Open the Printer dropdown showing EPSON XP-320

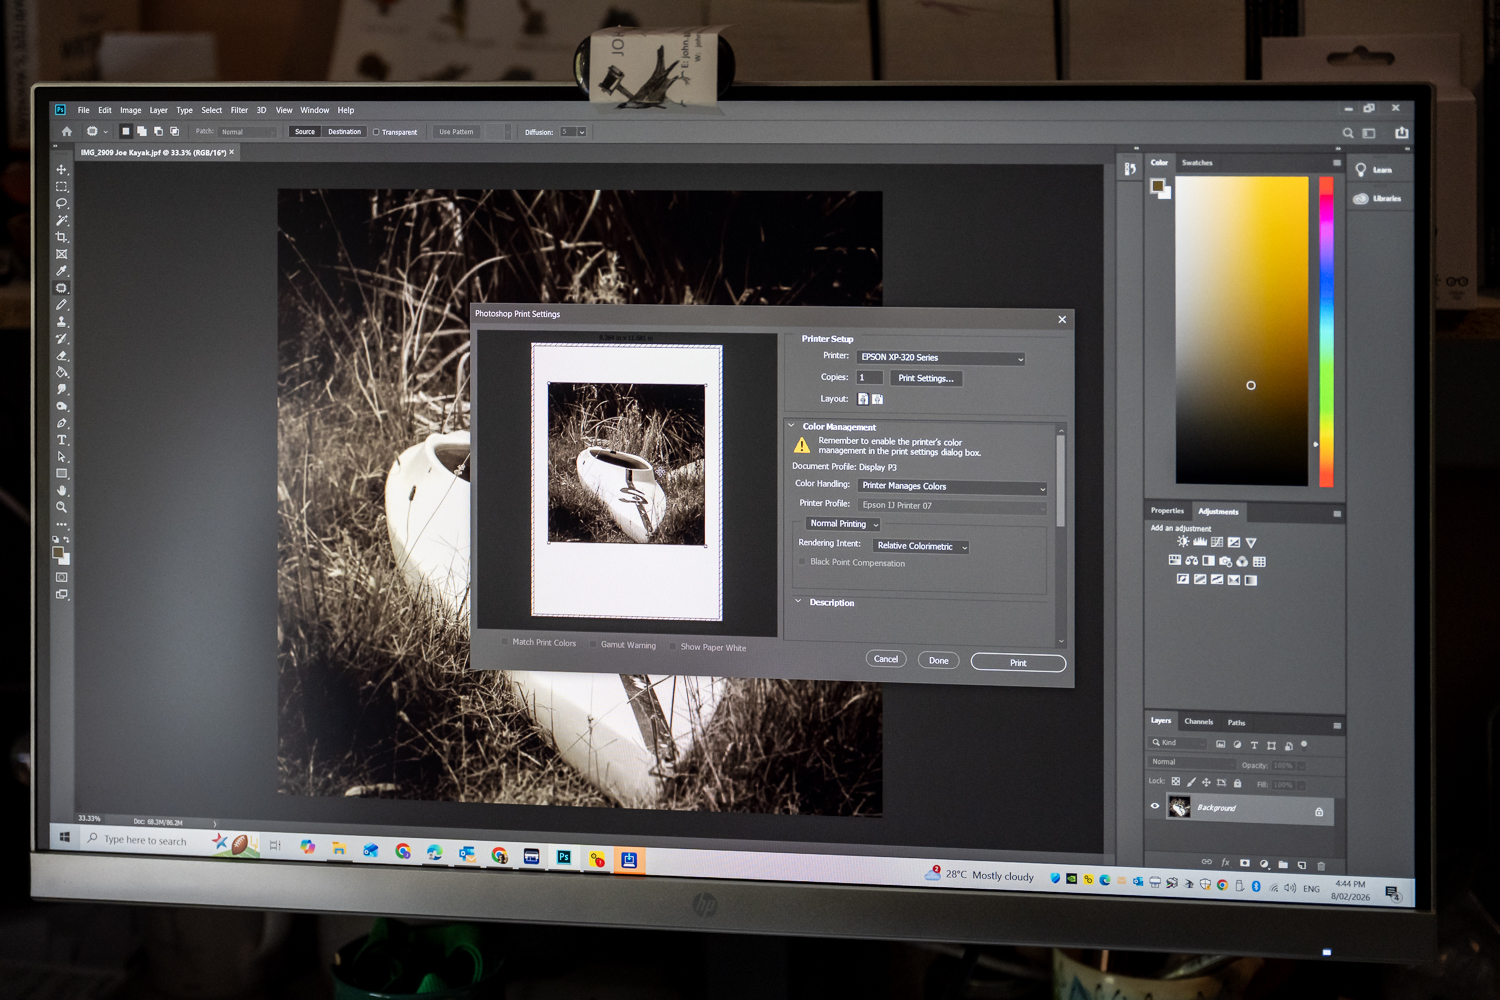pos(941,358)
